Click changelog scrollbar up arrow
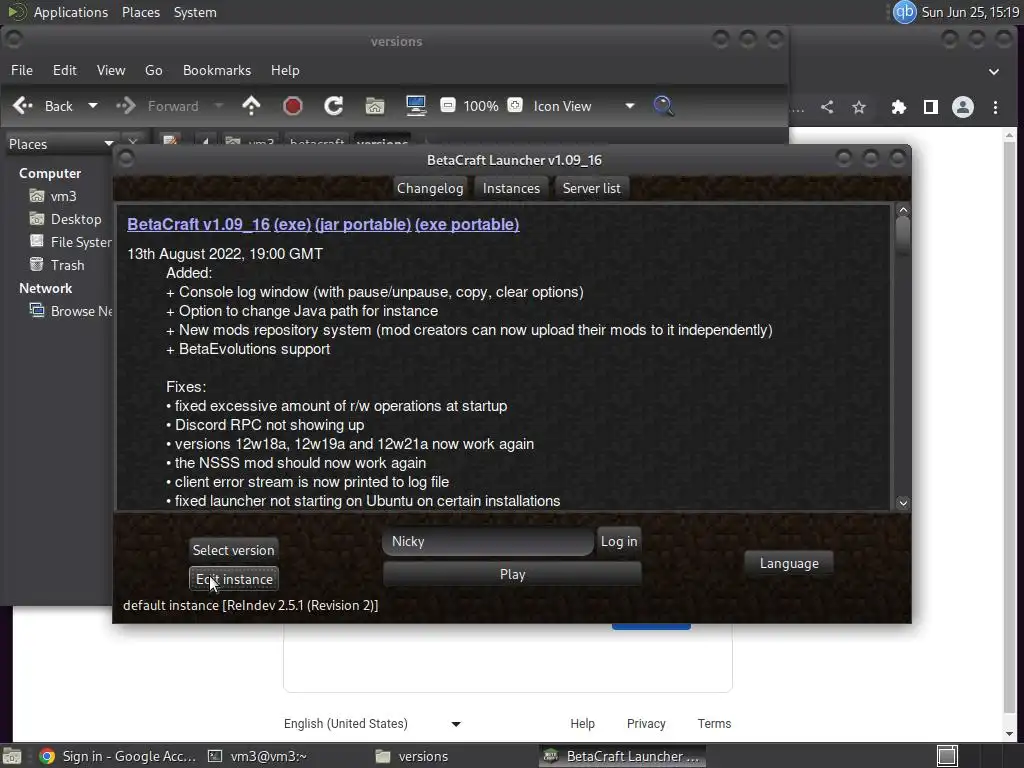The image size is (1024, 768). (903, 210)
